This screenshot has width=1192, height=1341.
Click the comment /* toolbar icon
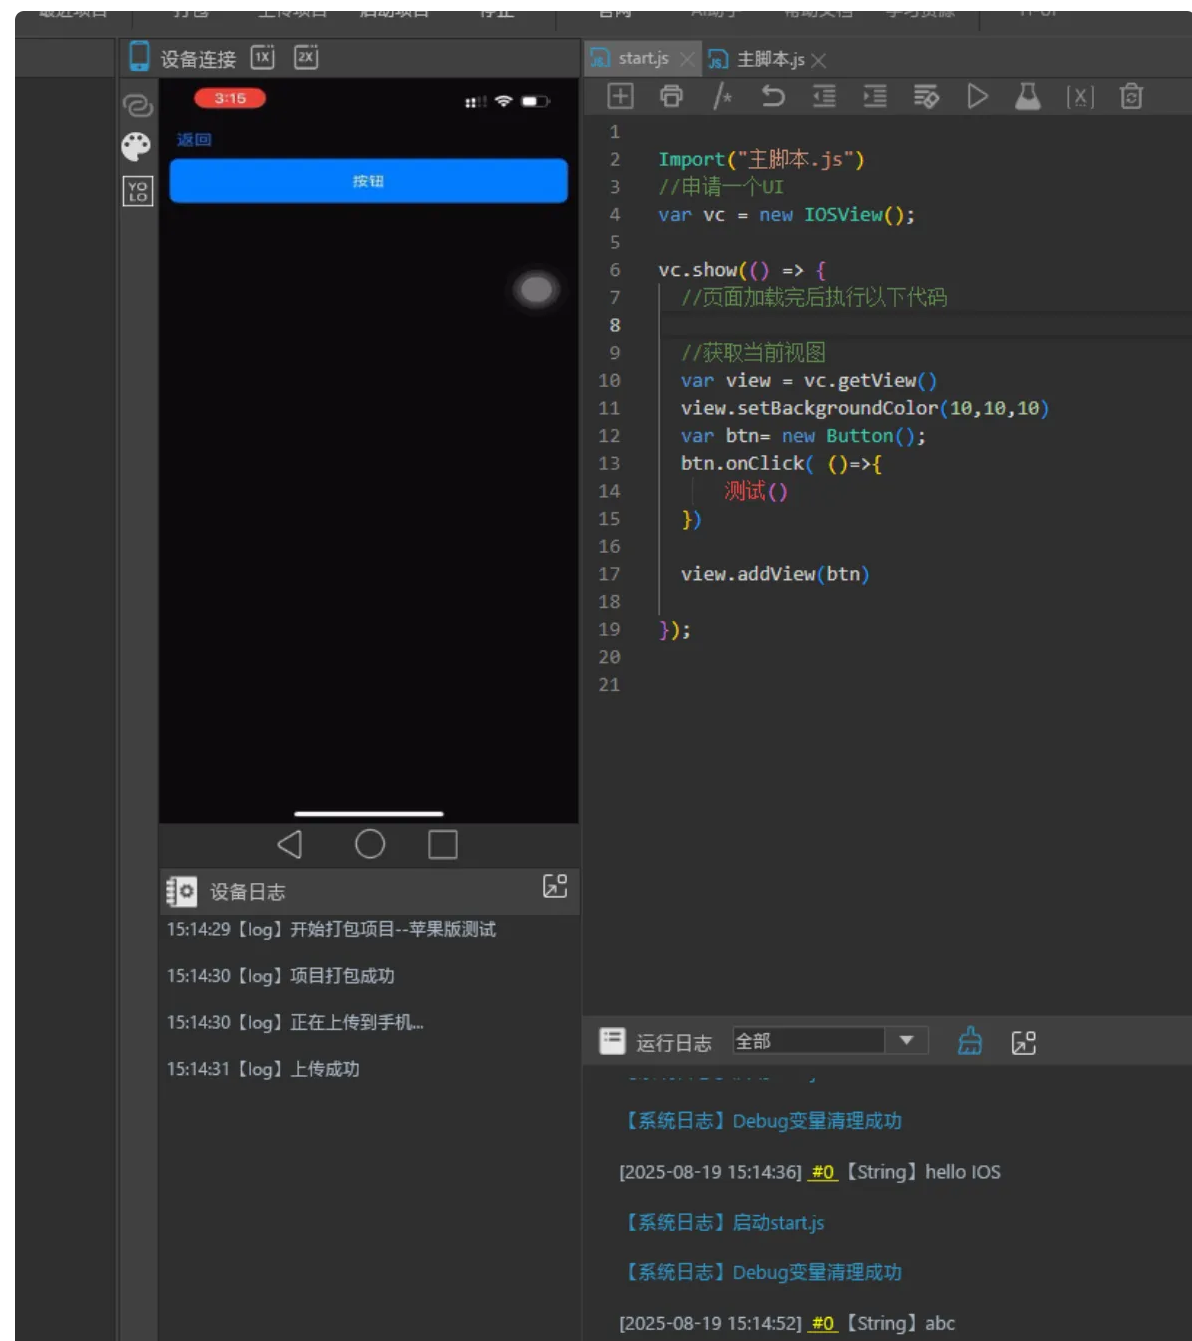pos(722,96)
